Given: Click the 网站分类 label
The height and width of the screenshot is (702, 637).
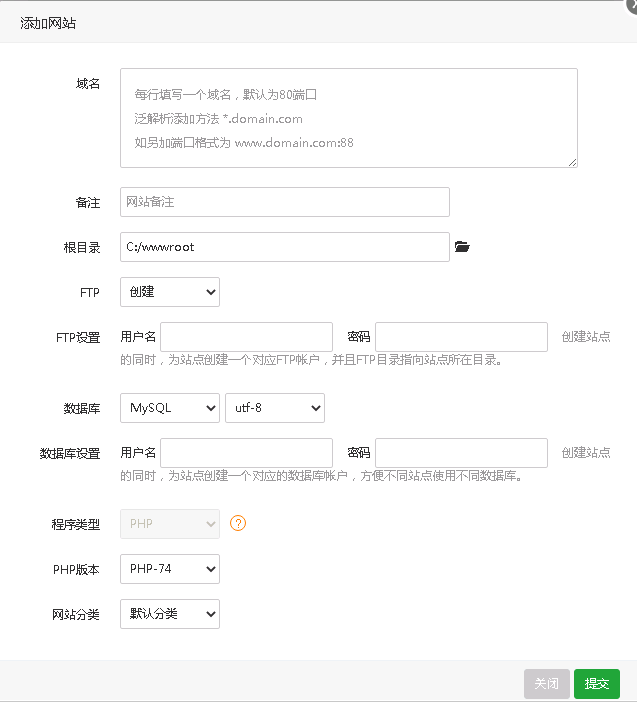Looking at the screenshot, I should click(76, 615).
